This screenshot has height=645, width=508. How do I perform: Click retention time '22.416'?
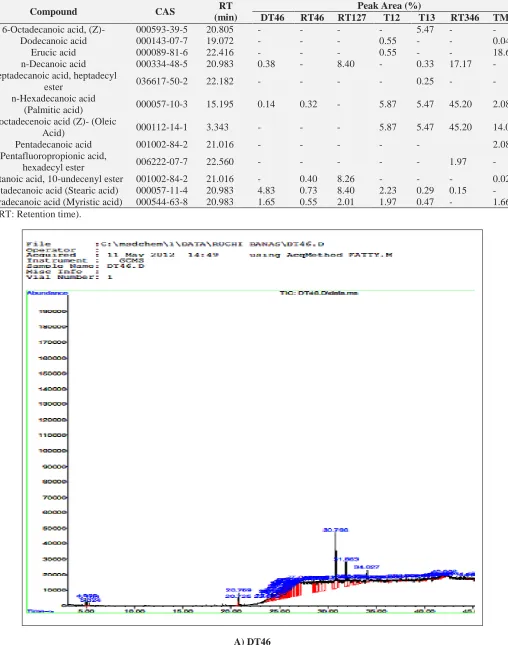coord(220,52)
